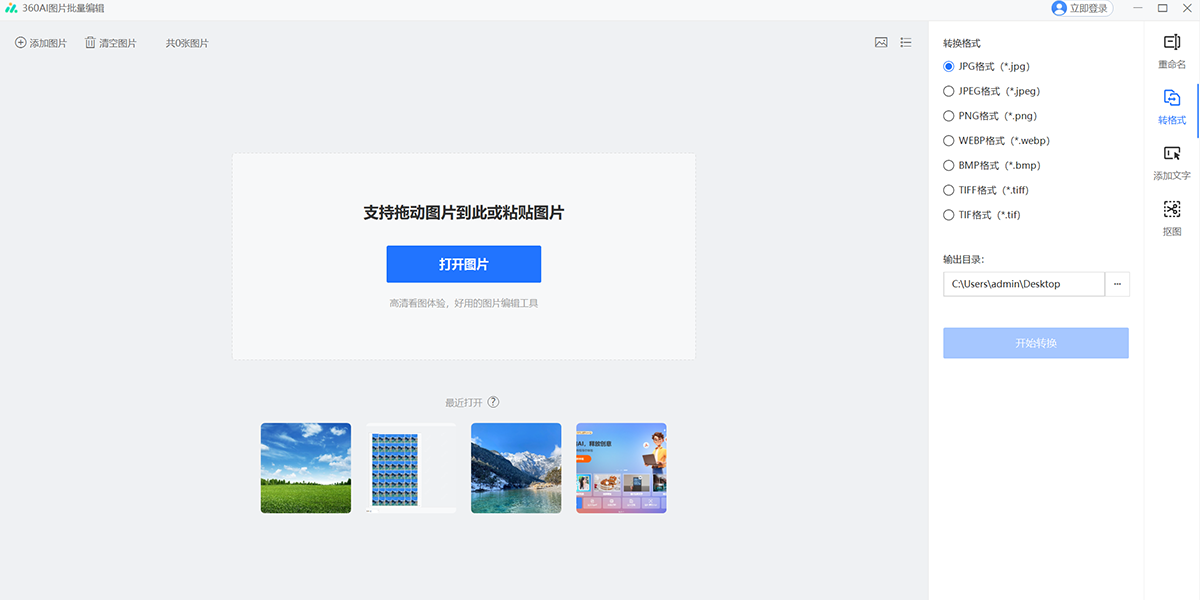Browse output directory with ellipsis button

click(x=1117, y=284)
